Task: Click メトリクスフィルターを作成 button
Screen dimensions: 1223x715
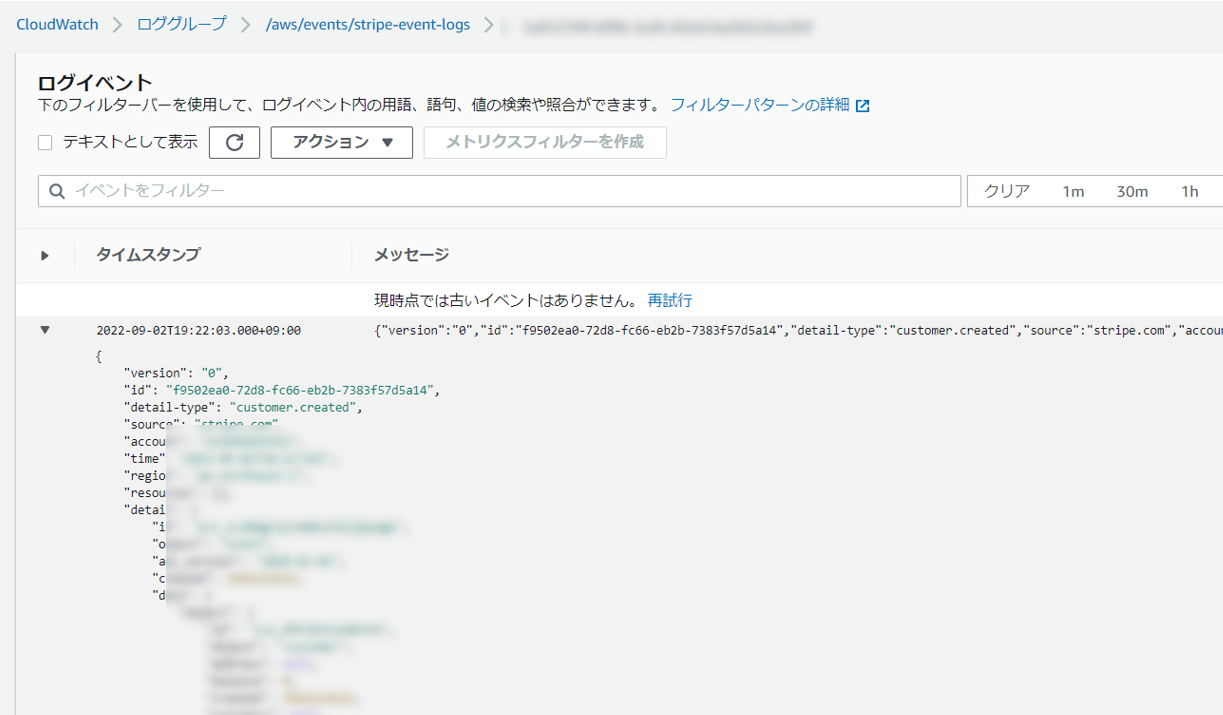Action: tap(545, 142)
